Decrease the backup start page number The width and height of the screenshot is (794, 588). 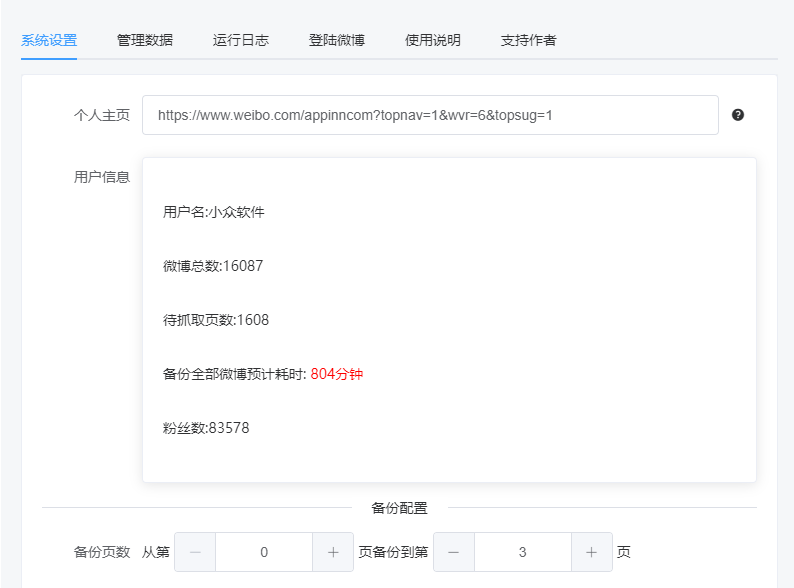click(x=195, y=552)
